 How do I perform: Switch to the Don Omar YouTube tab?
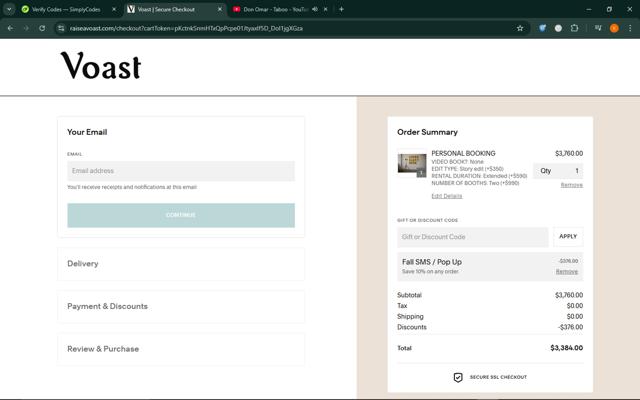(276, 9)
